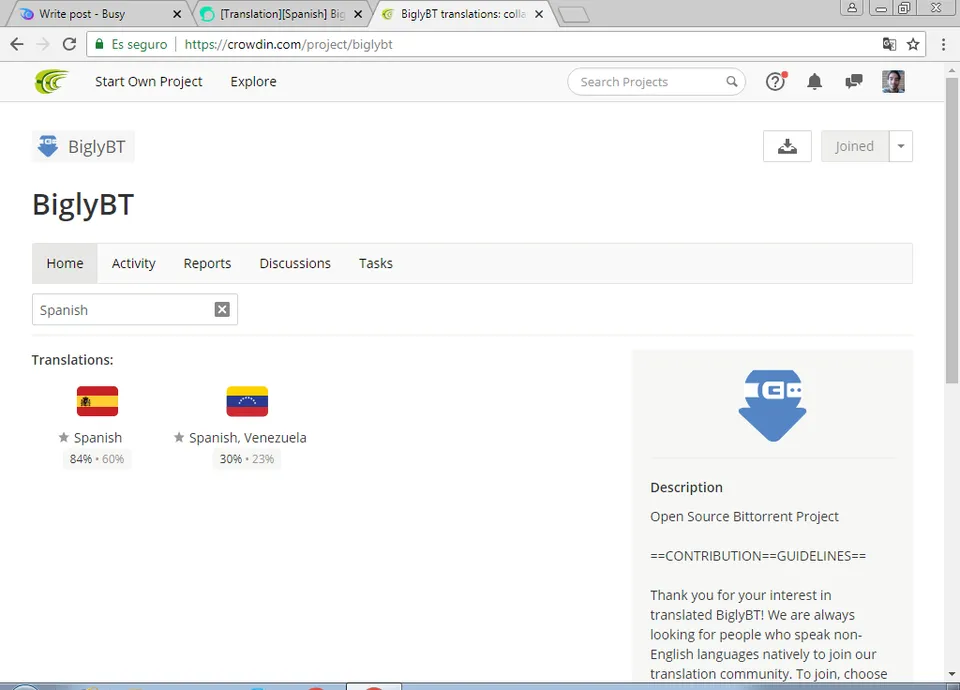
Task: Close the Write post - Busy tab
Action: tap(177, 13)
